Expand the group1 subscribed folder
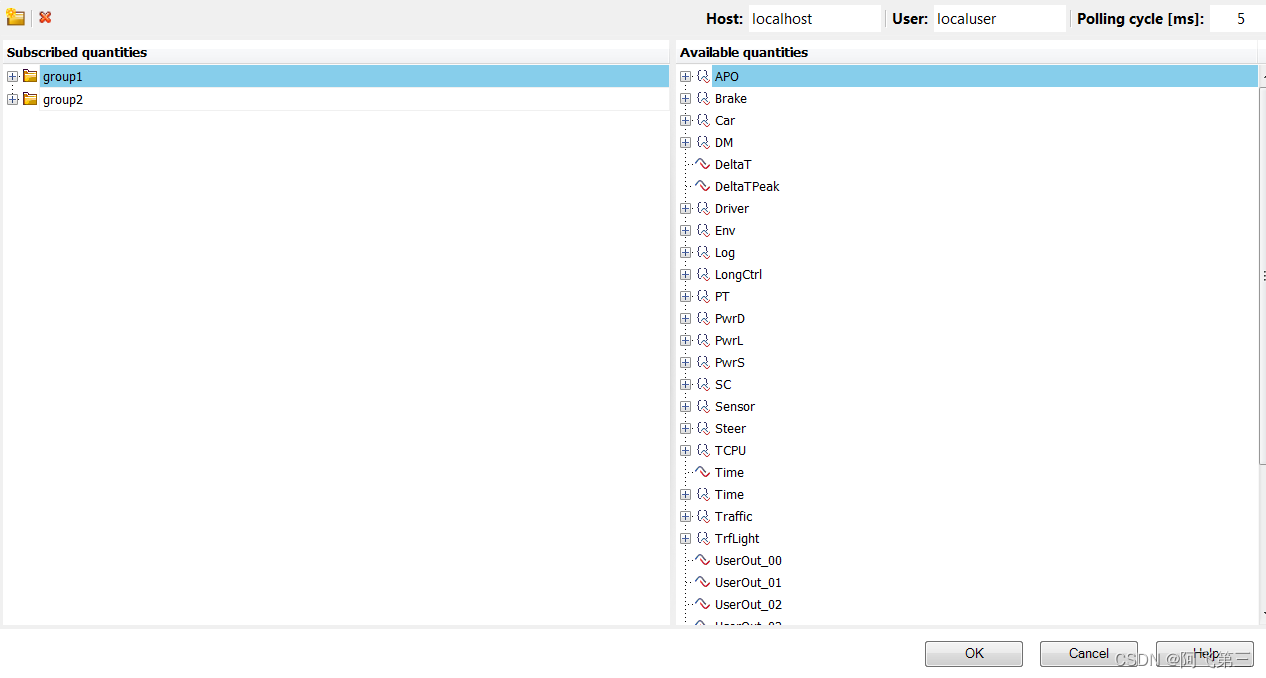 pos(13,77)
